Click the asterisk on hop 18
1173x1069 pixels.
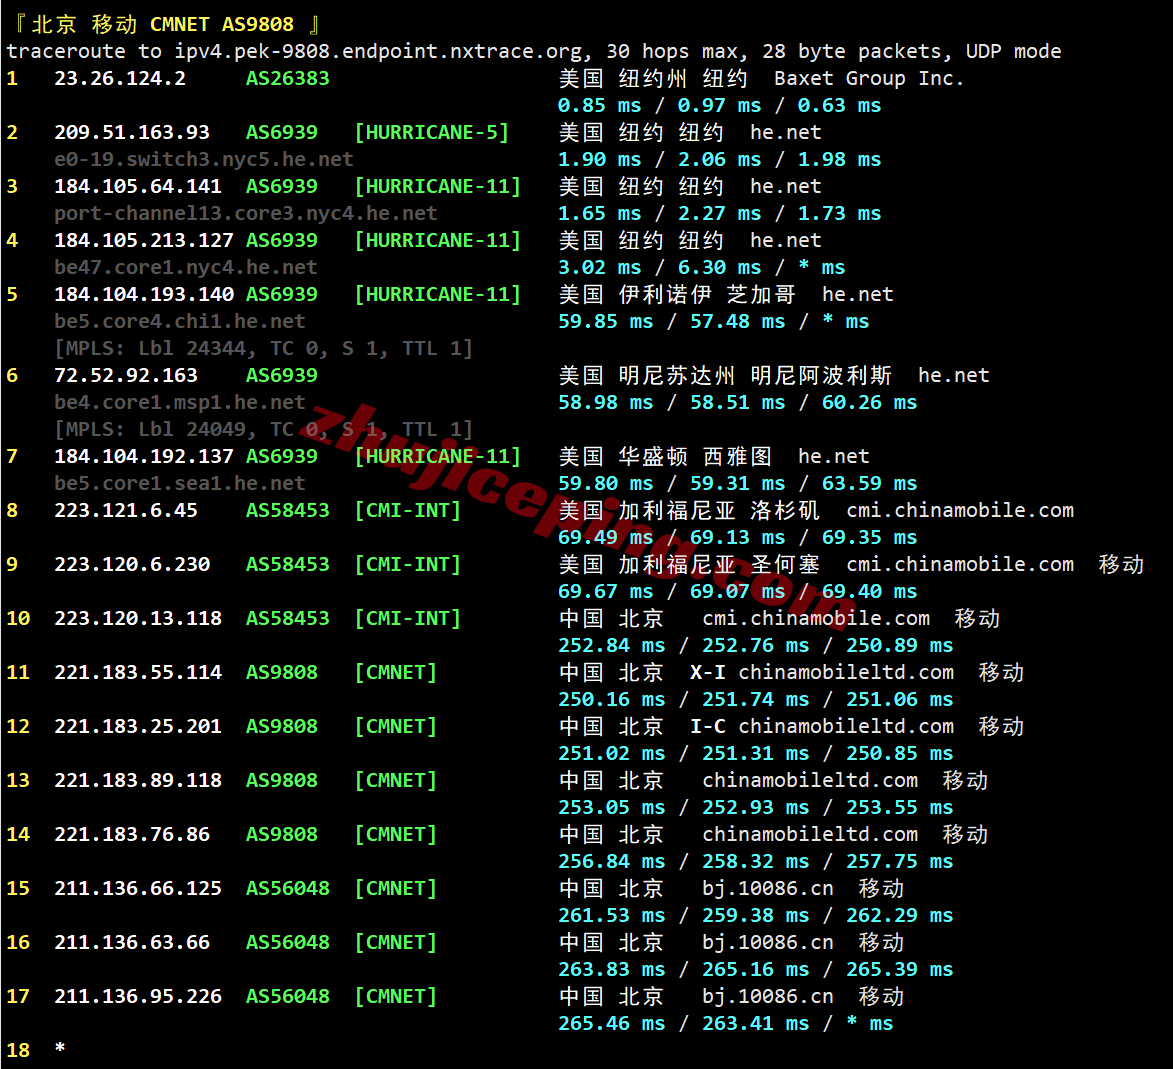(x=60, y=1048)
